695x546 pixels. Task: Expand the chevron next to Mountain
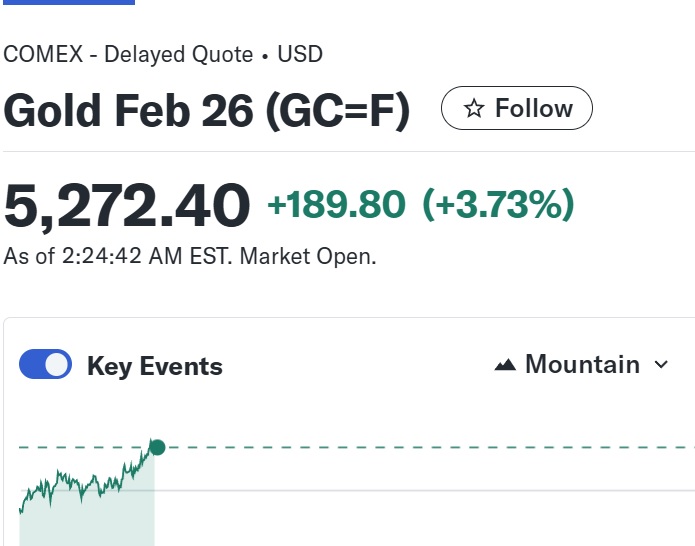tap(661, 365)
